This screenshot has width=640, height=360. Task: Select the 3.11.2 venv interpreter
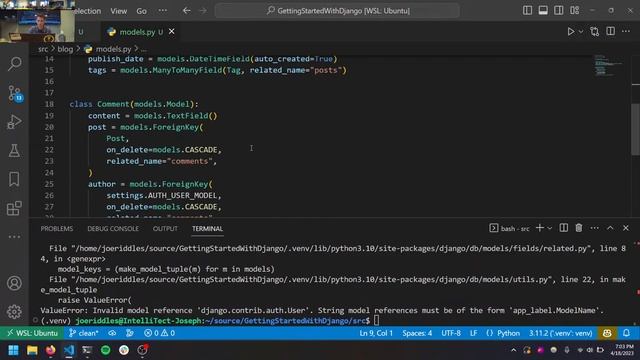pos(560,333)
